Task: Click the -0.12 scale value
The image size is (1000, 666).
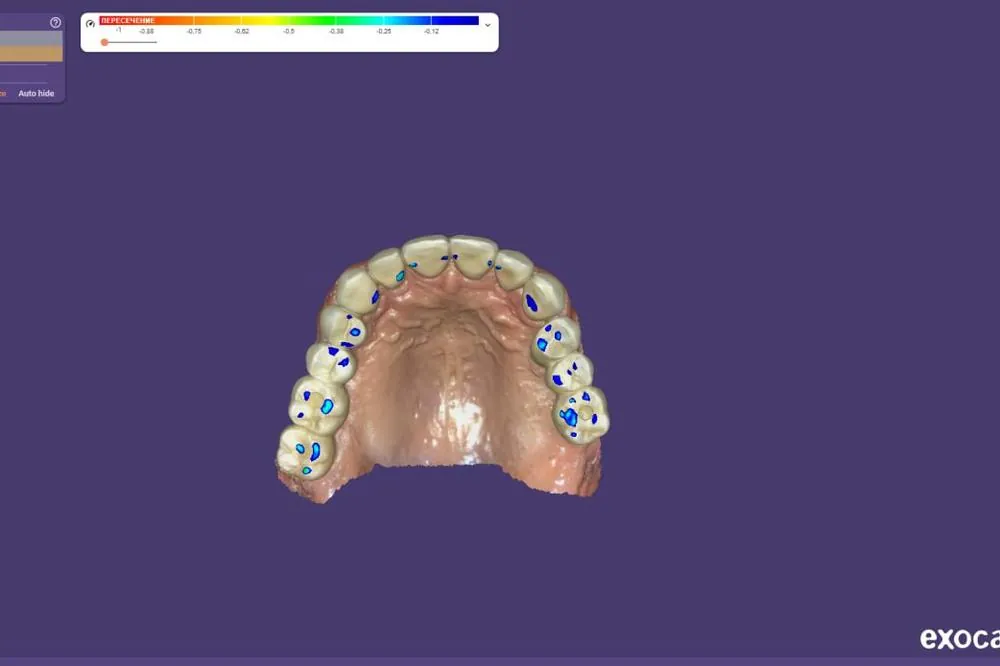Action: coord(432,31)
